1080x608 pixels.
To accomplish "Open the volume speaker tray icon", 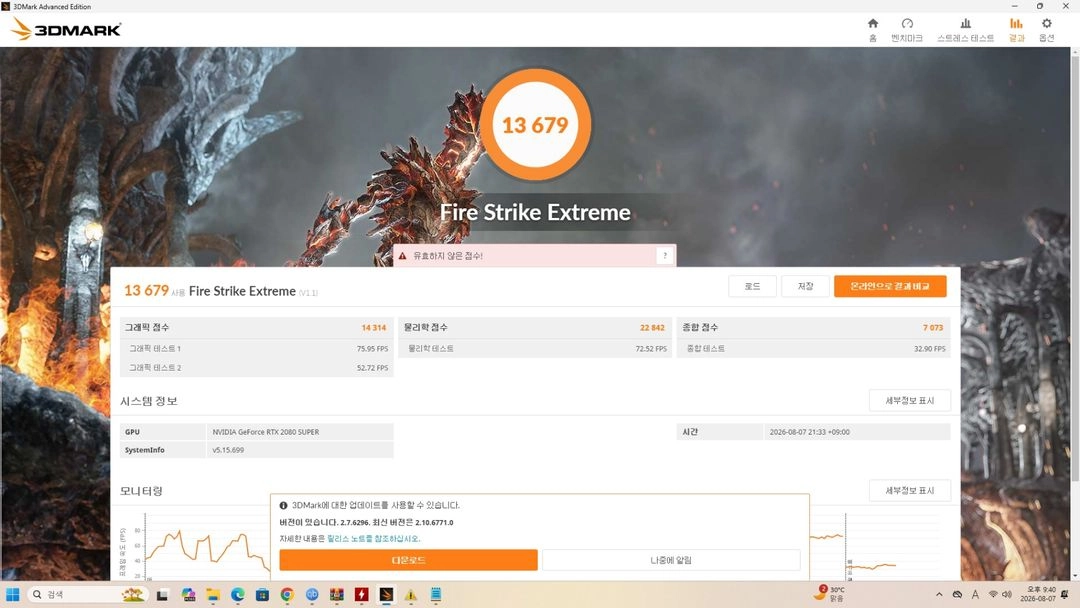I will (x=1007, y=594).
